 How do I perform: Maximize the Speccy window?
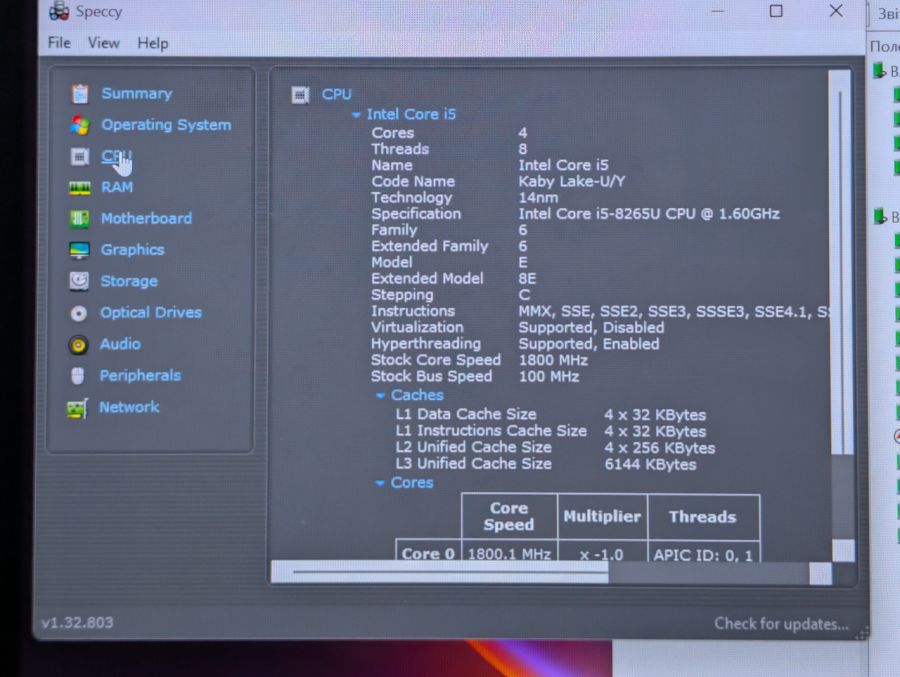(776, 11)
